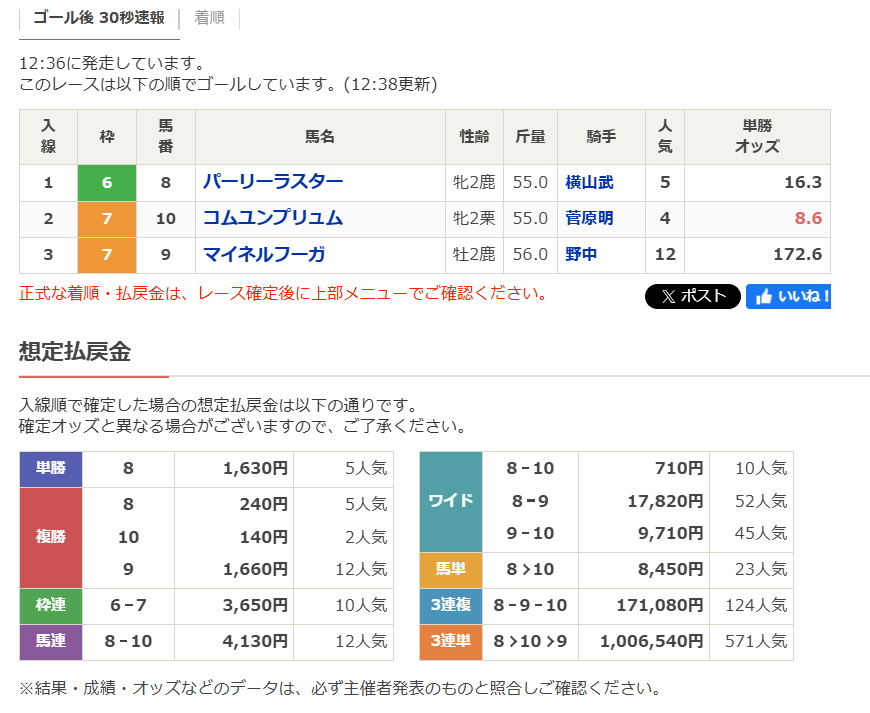870x713 pixels.
Task: Click the 斤量 value 56.0
Action: 530,254
